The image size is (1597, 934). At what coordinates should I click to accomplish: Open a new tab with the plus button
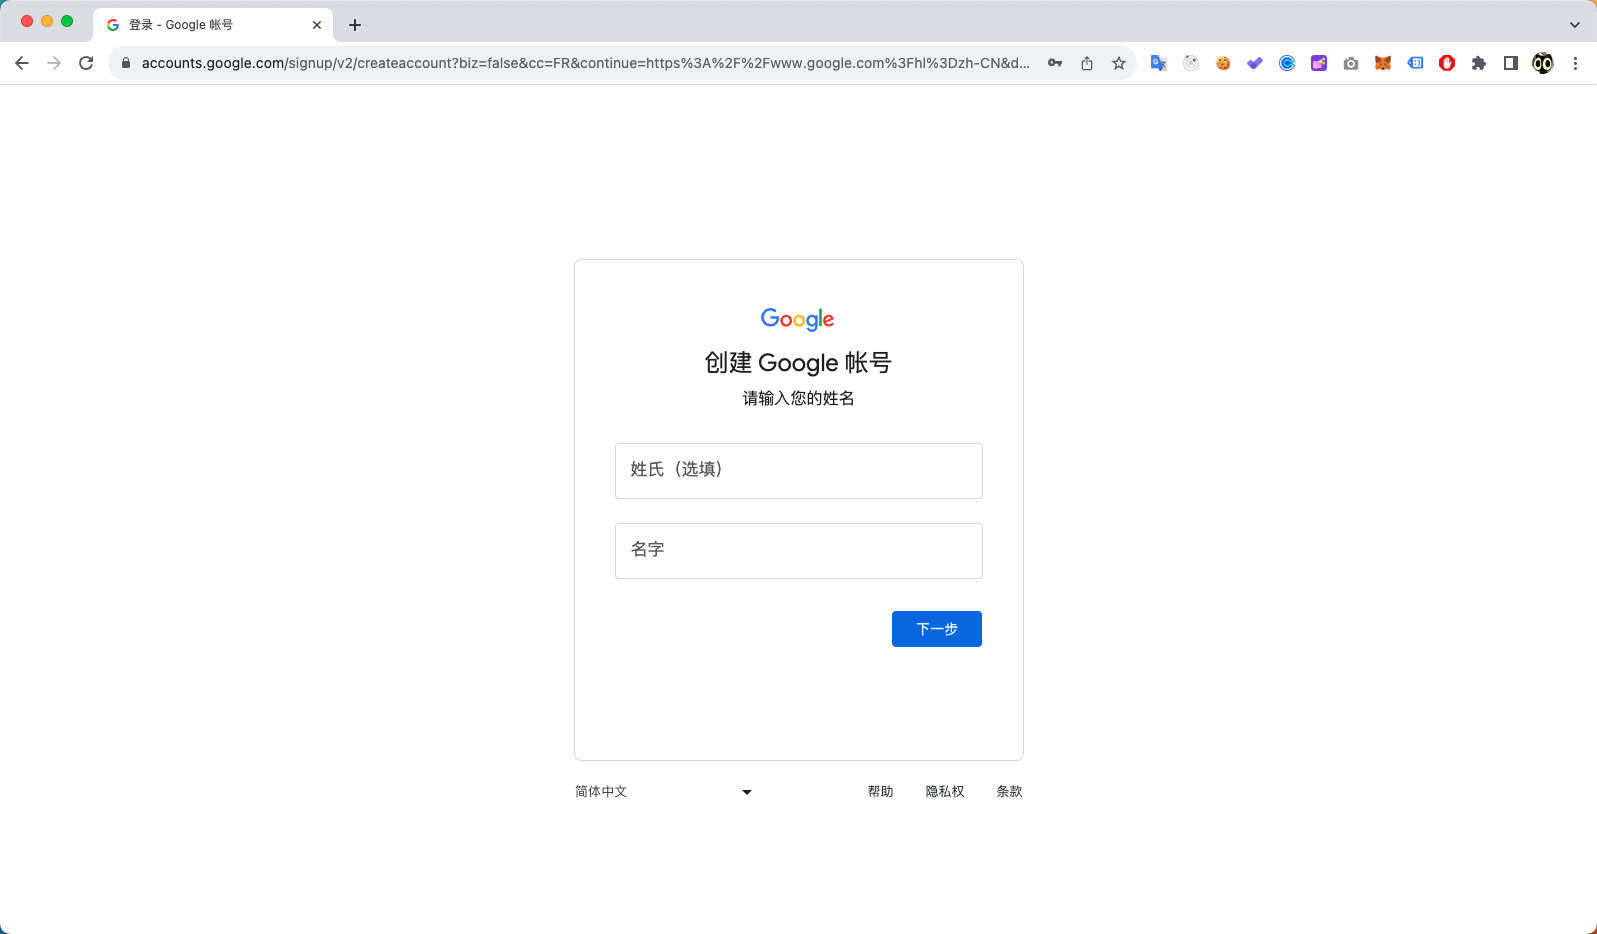pyautogui.click(x=355, y=25)
